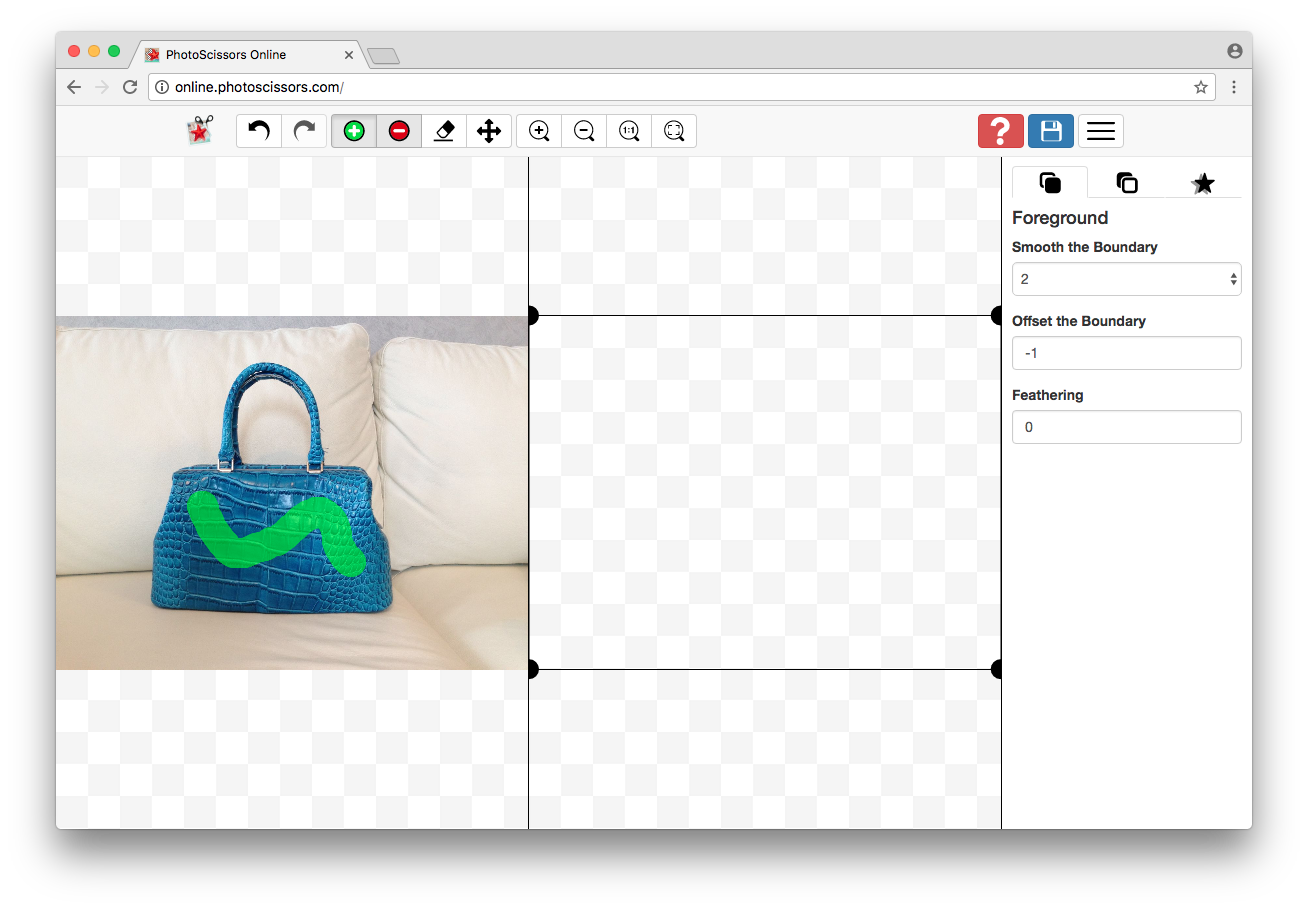Click the redo arrow button
The width and height of the screenshot is (1308, 909).
pyautogui.click(x=304, y=131)
